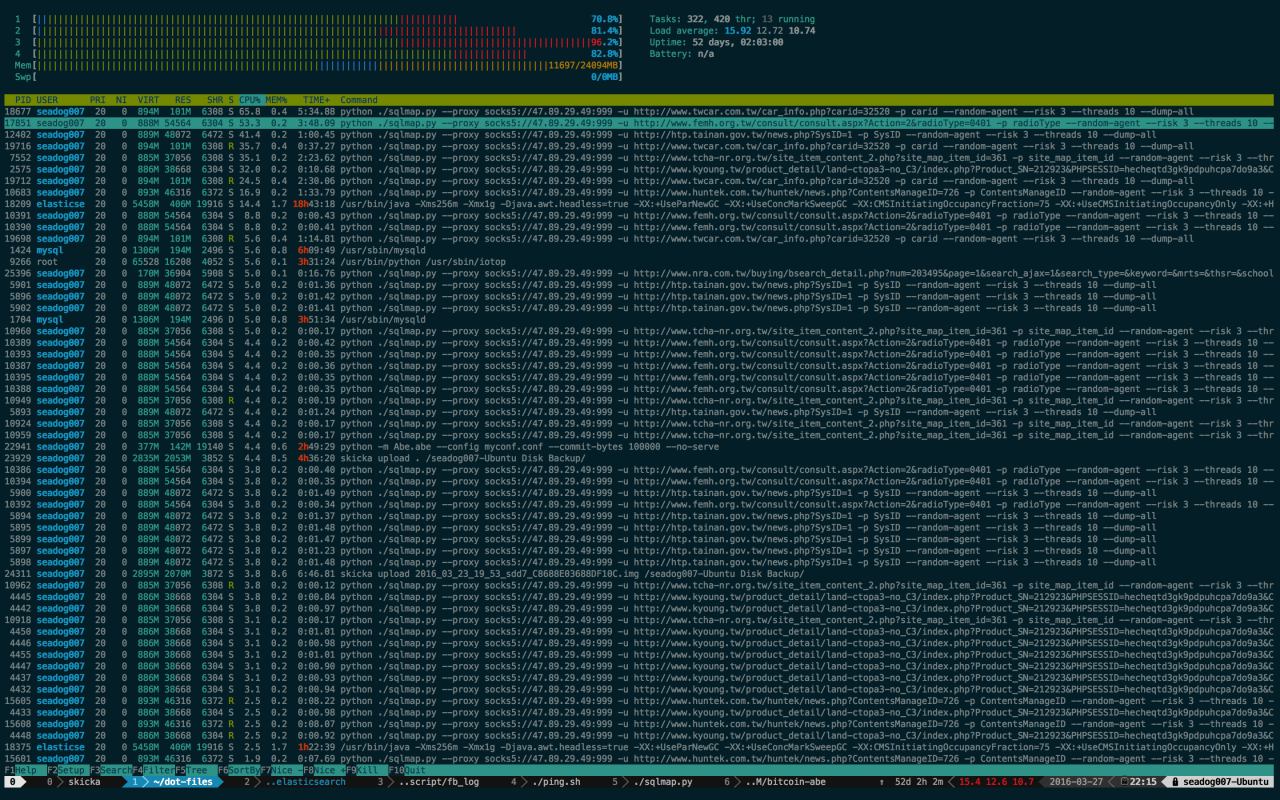The width and height of the screenshot is (1280, 800).
Task: Activate F3 Search in htop footer
Action: coord(109,770)
